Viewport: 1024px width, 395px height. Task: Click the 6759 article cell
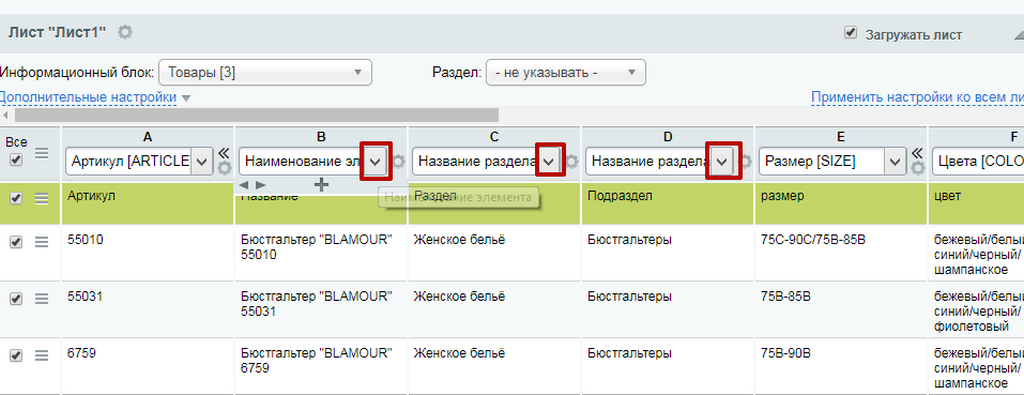[x=148, y=366]
